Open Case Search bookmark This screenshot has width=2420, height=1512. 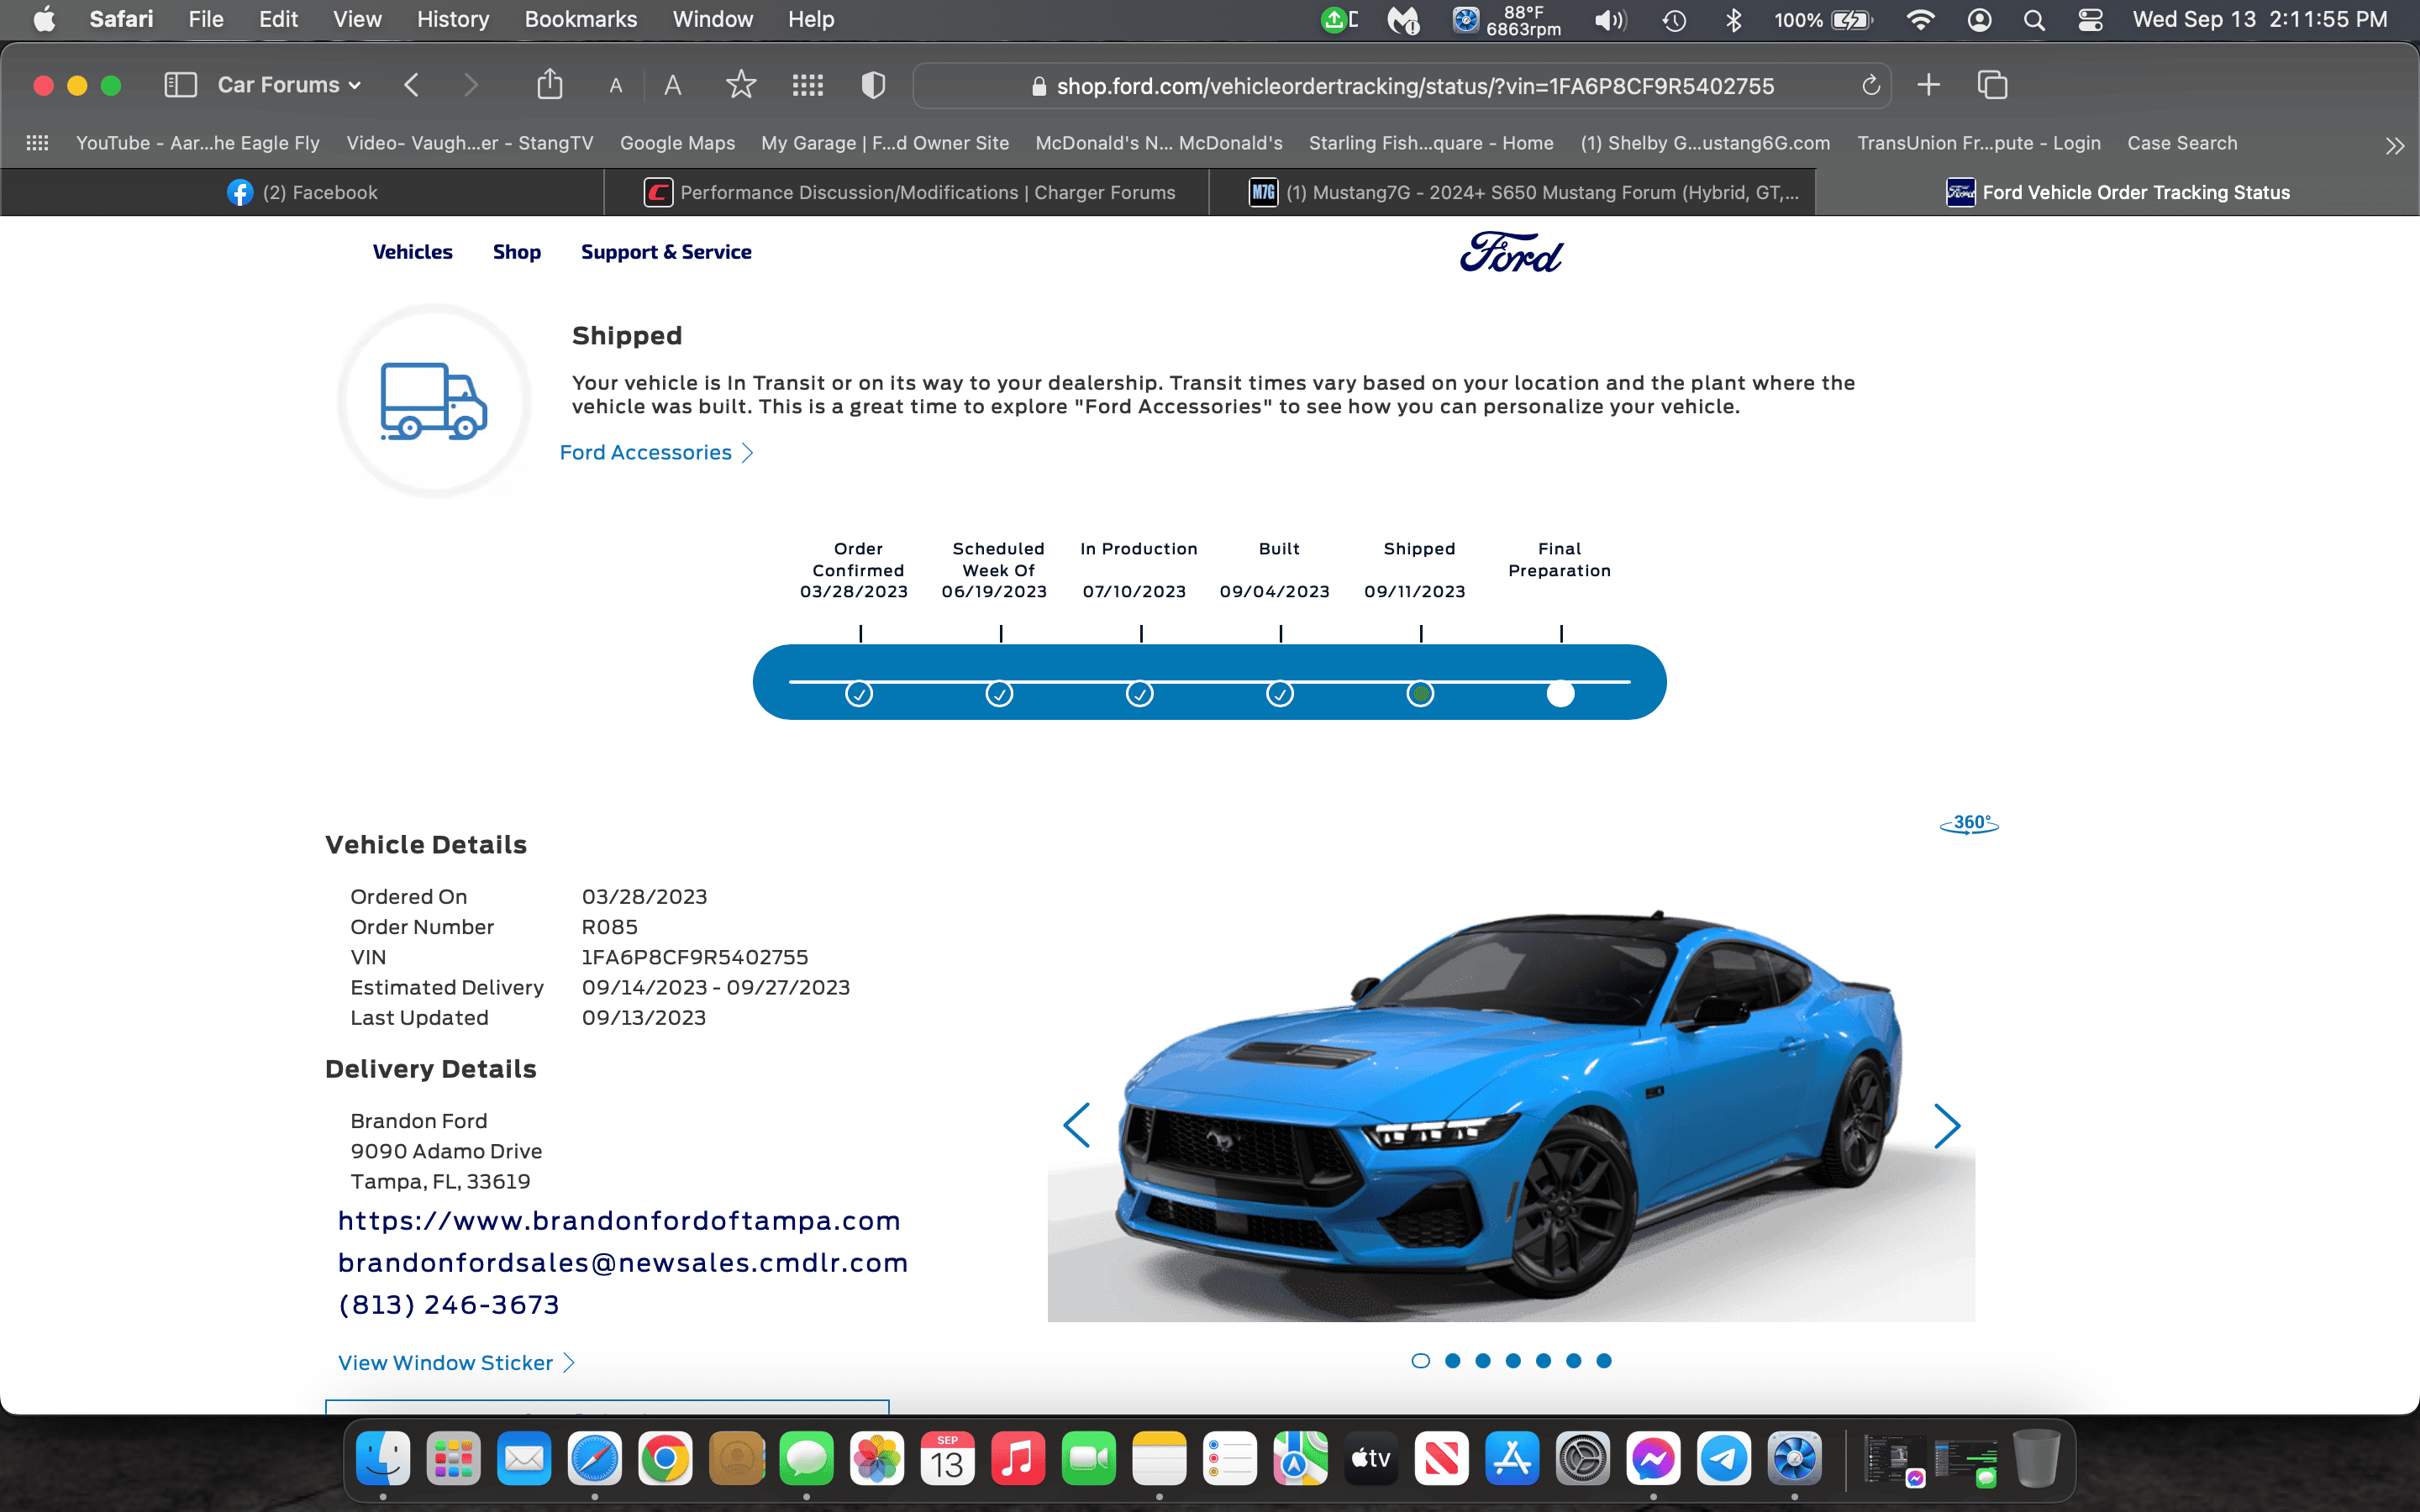(2182, 143)
